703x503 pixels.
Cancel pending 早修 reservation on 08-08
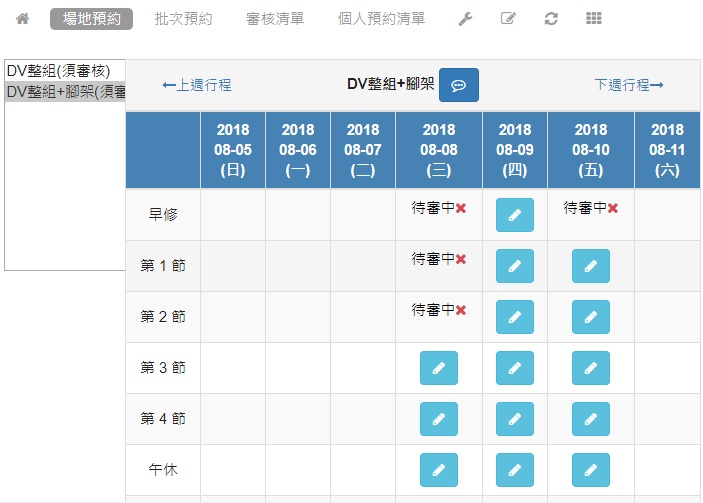[461, 208]
